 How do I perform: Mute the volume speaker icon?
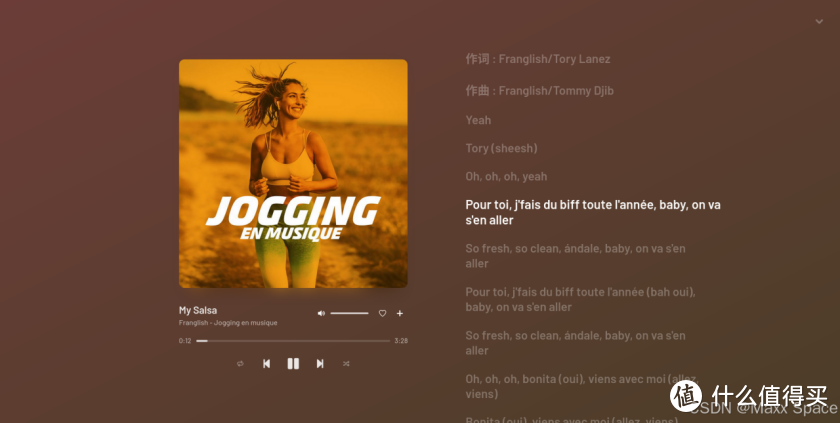point(321,313)
